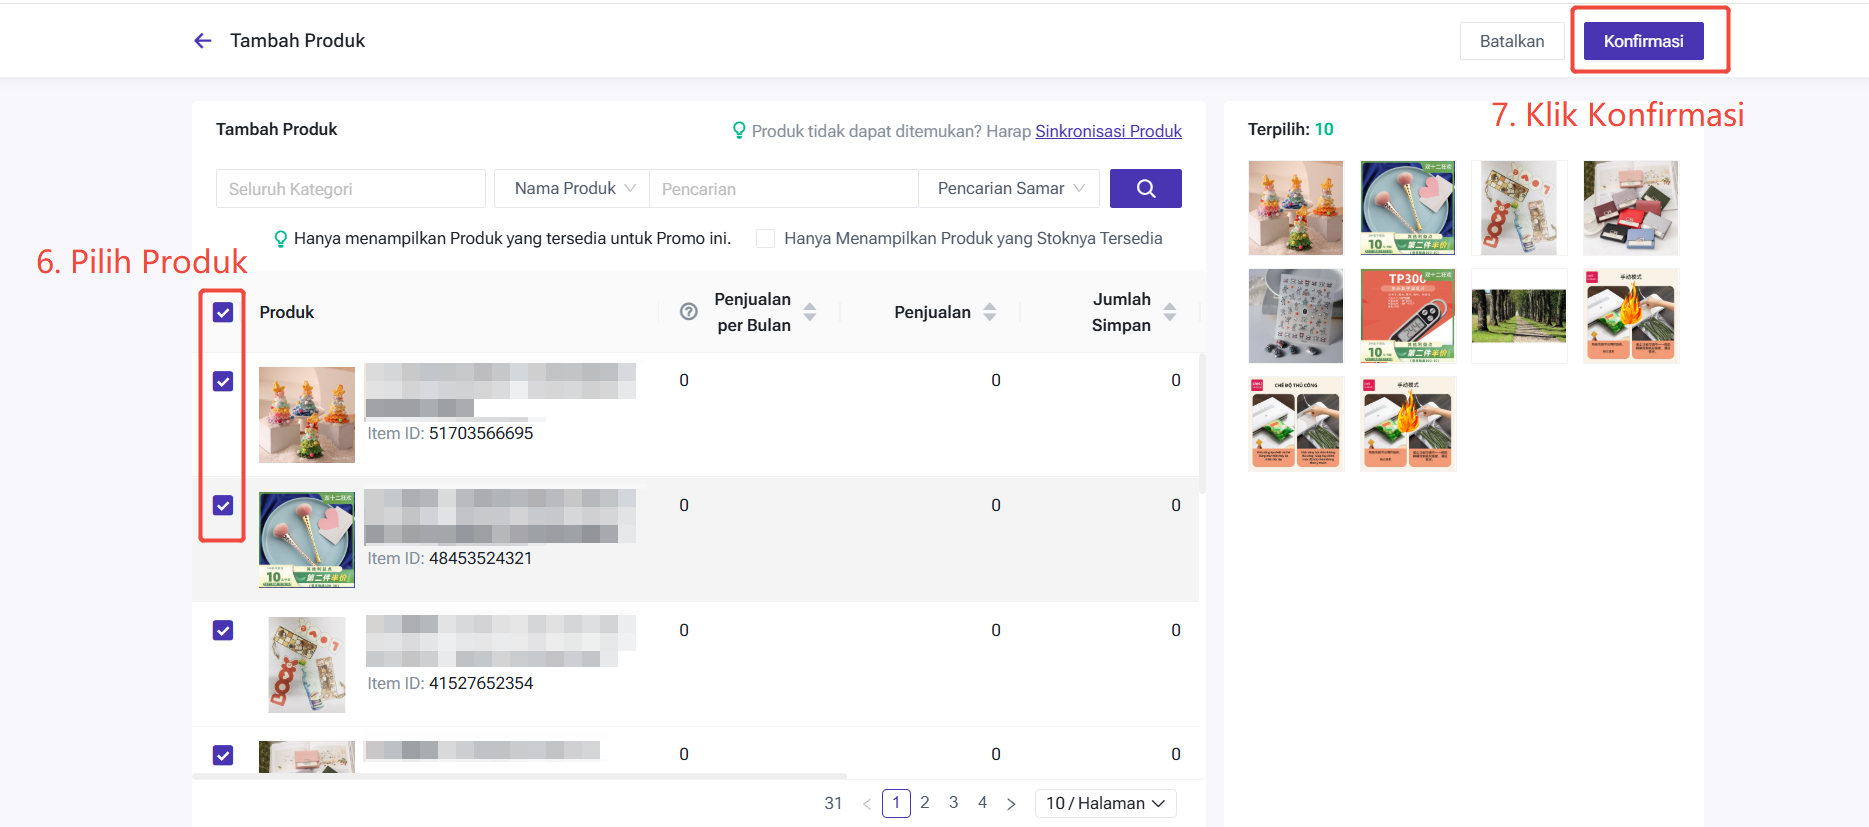
Task: Toggle the select-all Produk header checkbox
Action: click(223, 313)
